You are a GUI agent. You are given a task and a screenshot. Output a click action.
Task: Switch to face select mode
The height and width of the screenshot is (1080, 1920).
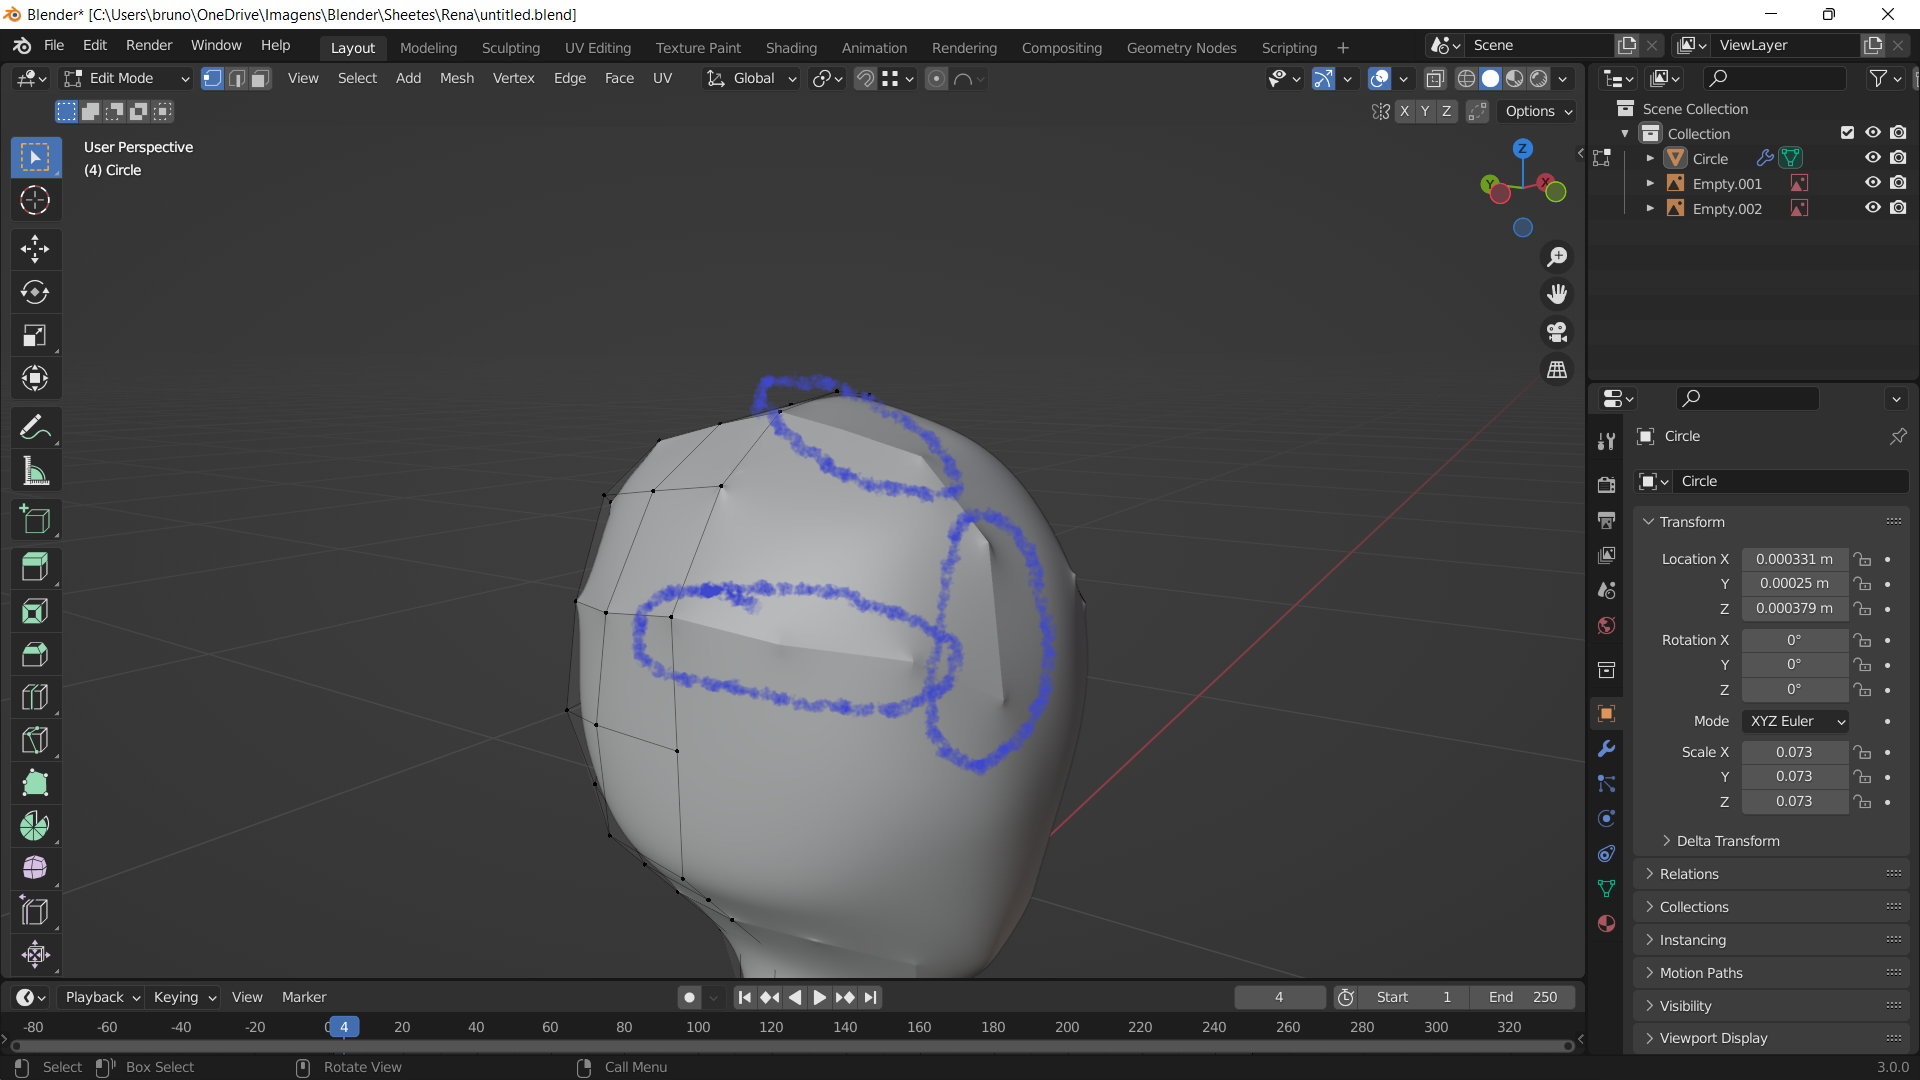(x=260, y=78)
